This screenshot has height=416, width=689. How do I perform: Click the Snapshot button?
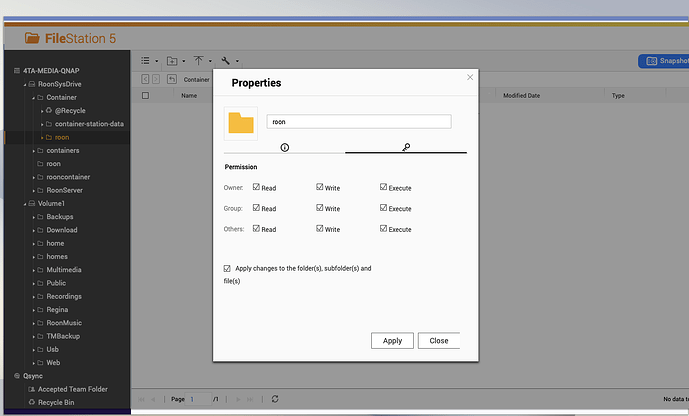[x=664, y=61]
